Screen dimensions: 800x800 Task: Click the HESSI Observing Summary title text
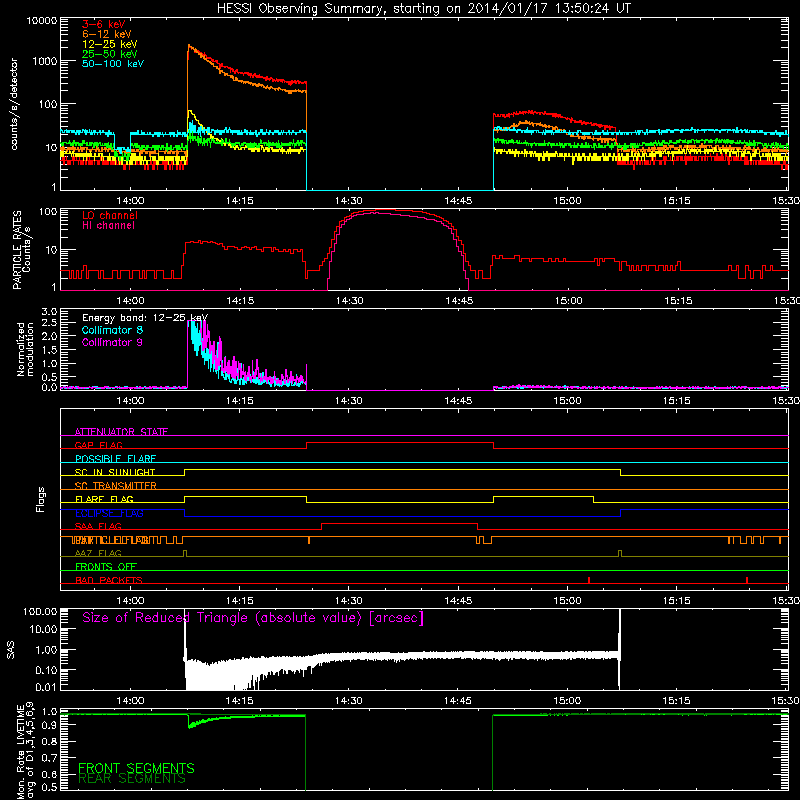(x=423, y=9)
